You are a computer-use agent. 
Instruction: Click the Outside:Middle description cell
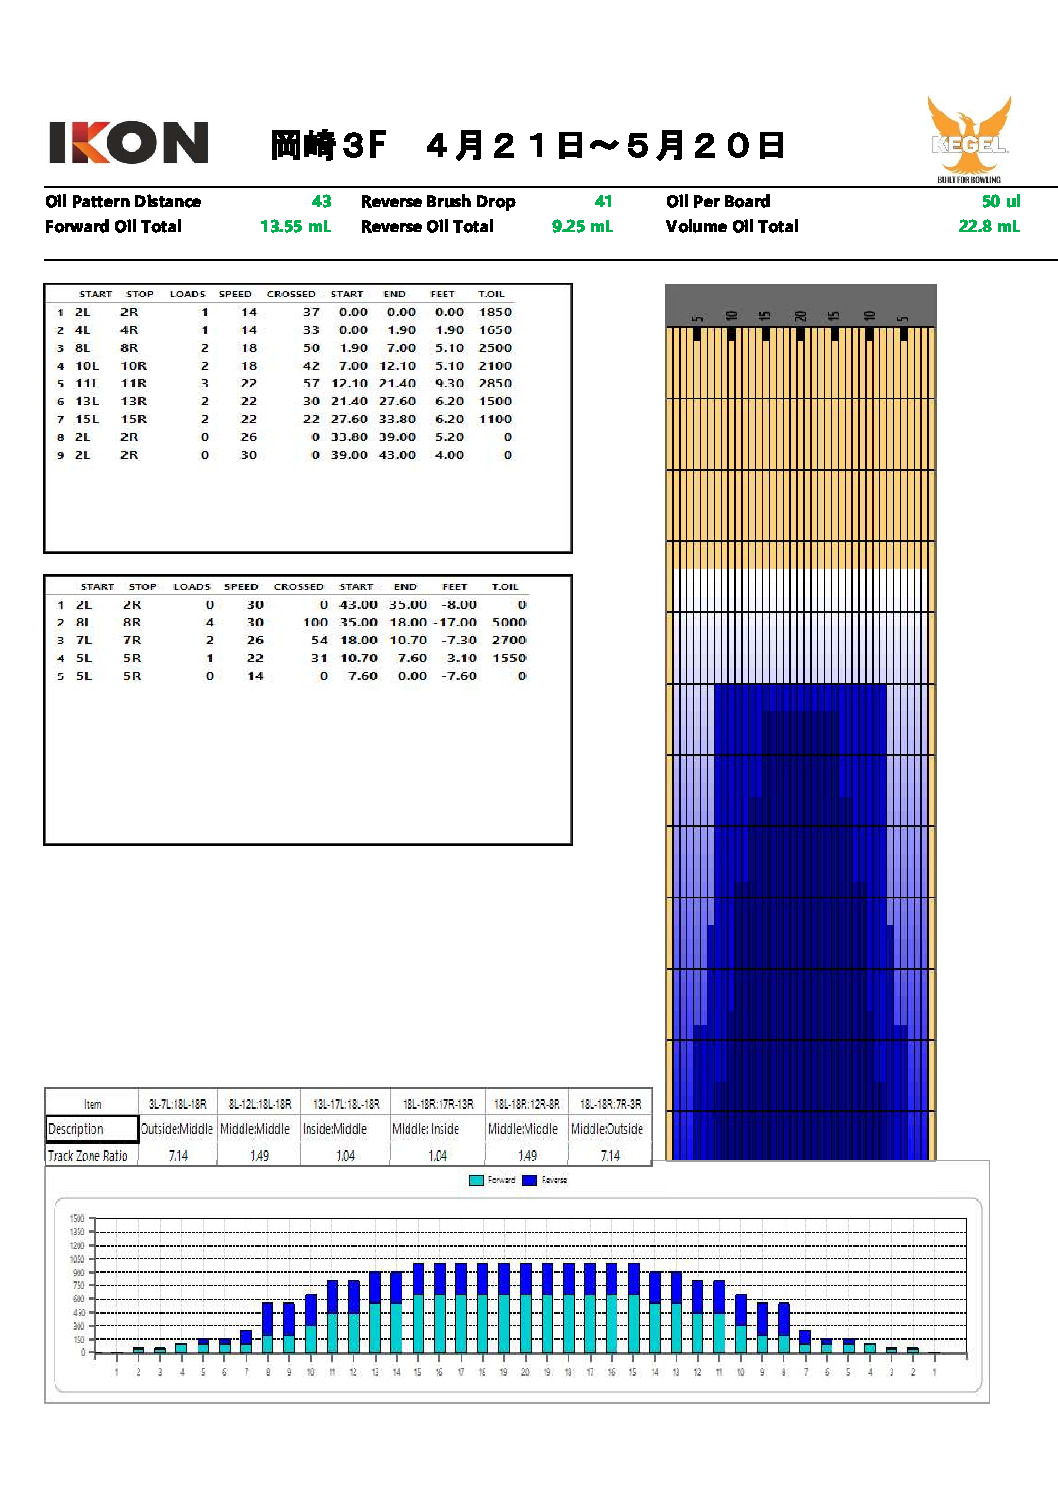click(x=177, y=1129)
